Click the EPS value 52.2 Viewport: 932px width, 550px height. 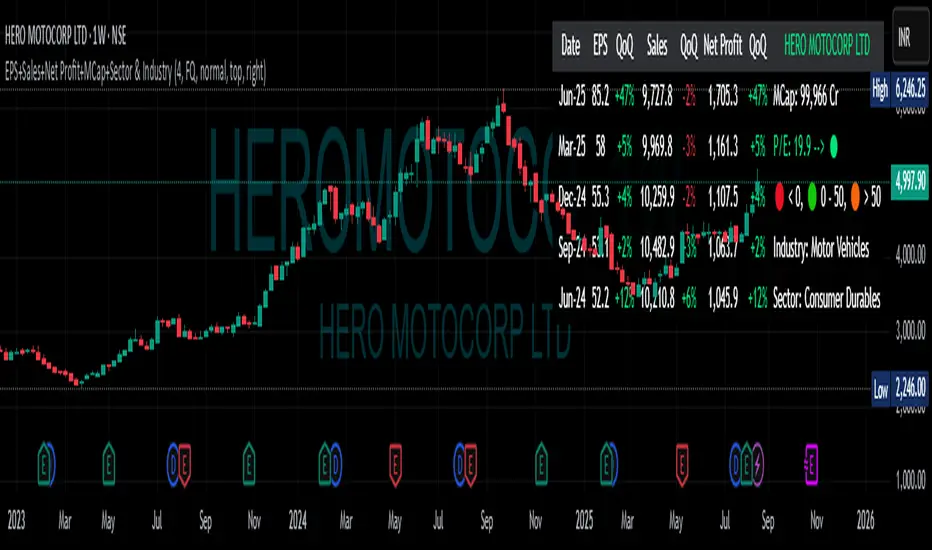click(600, 298)
